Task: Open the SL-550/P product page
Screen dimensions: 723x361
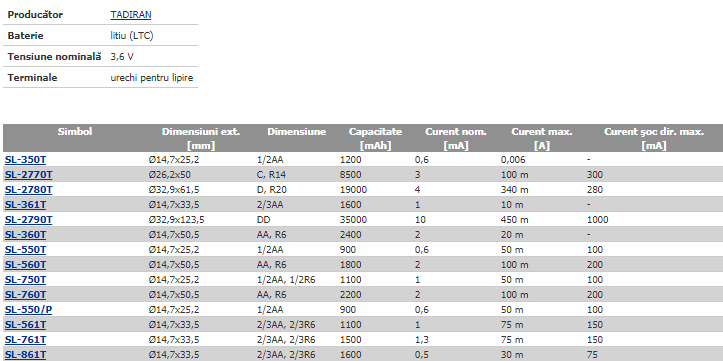Action: (28, 309)
